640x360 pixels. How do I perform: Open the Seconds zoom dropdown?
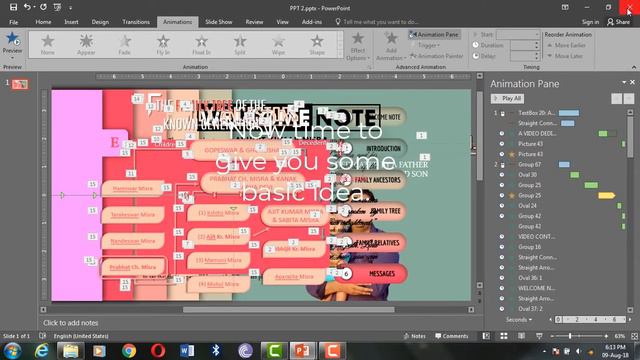pyautogui.click(x=519, y=320)
